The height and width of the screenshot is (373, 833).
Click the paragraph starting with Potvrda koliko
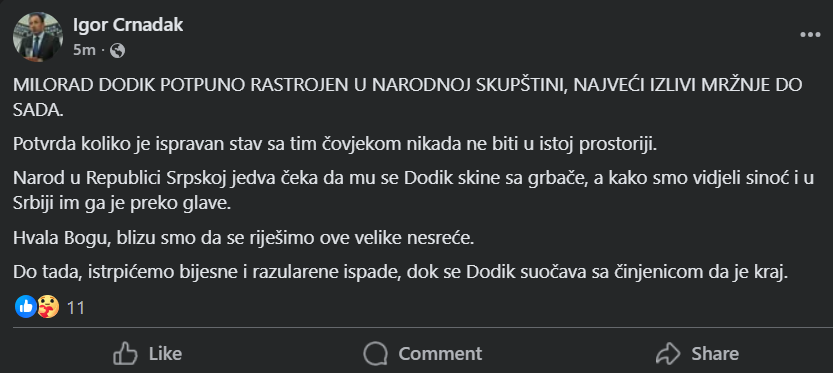(335, 145)
